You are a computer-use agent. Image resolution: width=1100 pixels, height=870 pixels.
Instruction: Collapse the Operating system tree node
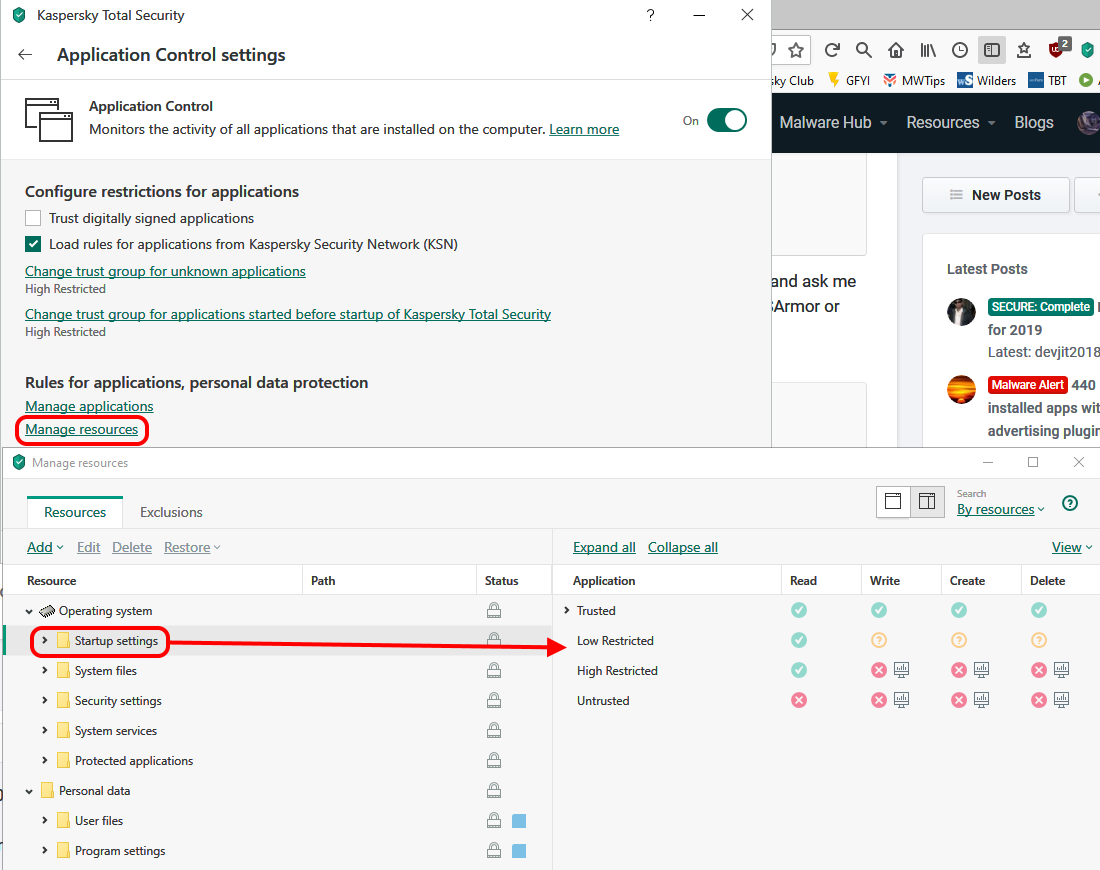(x=29, y=611)
